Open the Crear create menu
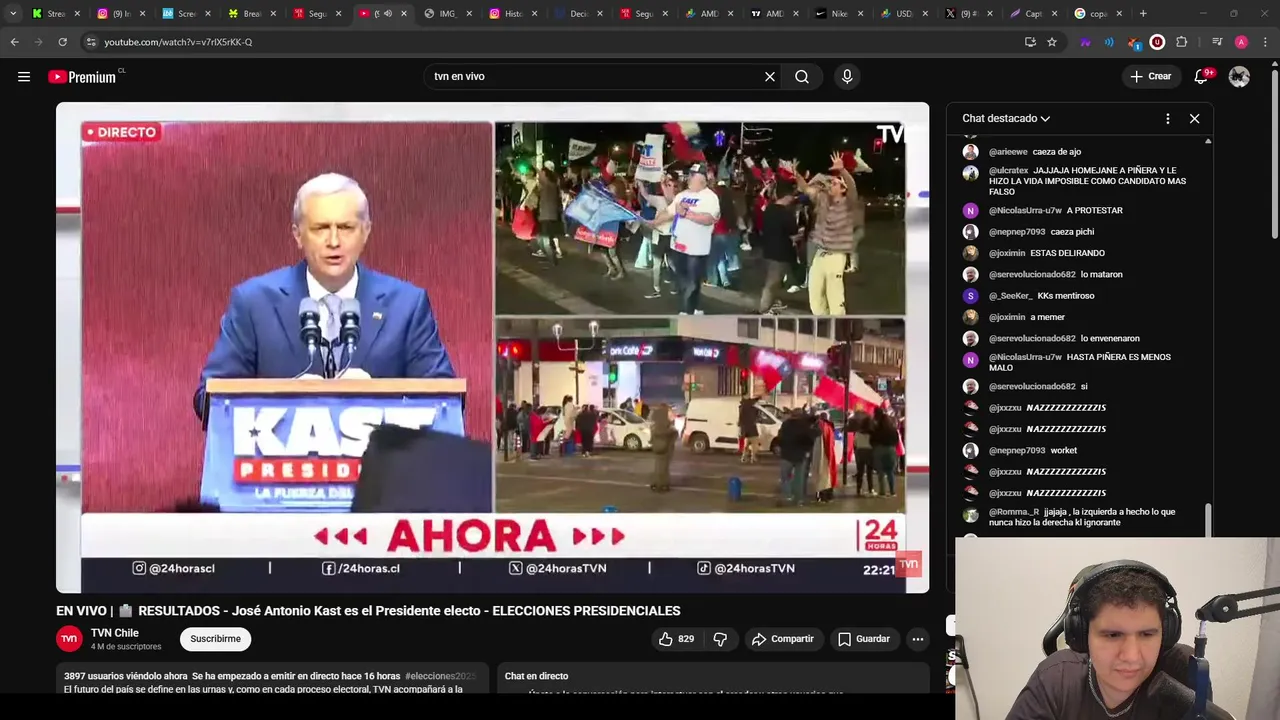 [1150, 77]
